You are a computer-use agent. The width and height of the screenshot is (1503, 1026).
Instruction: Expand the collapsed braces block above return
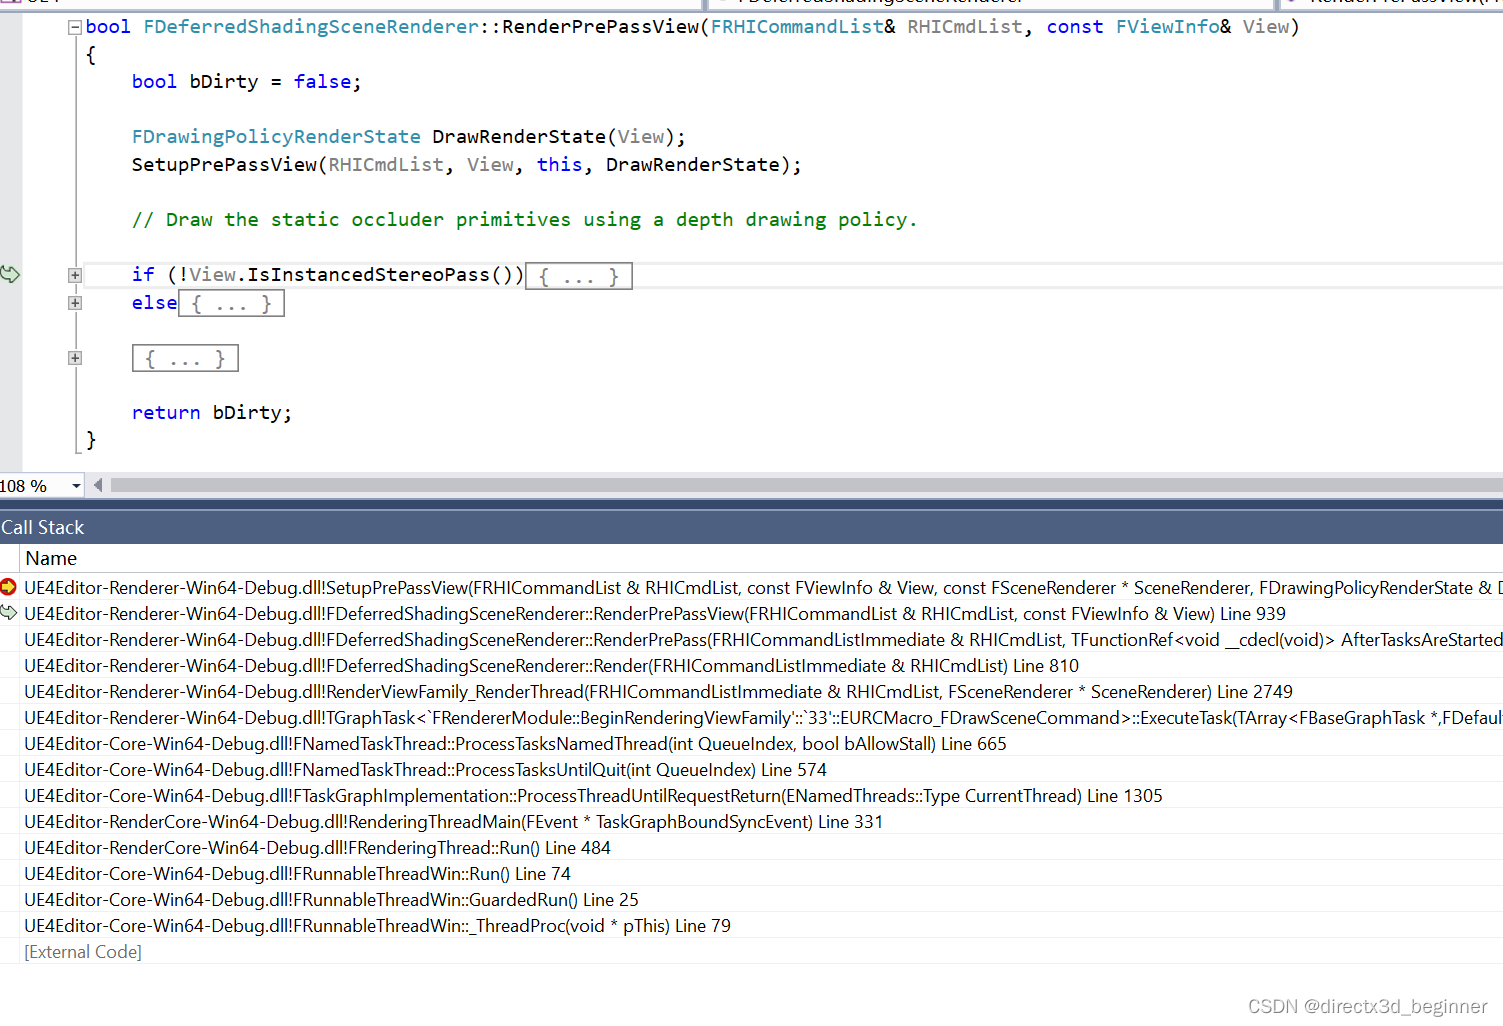click(75, 358)
